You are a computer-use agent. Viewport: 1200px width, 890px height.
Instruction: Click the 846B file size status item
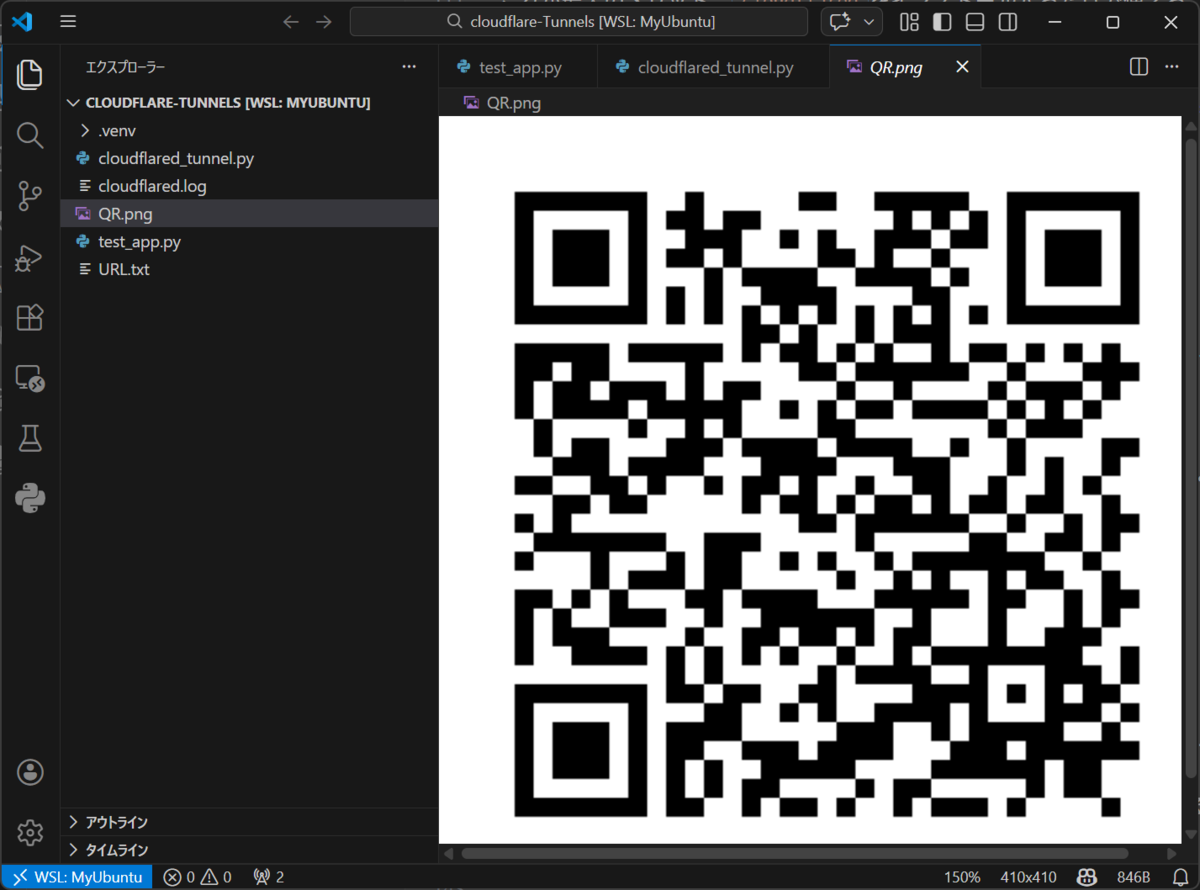(x=1133, y=877)
